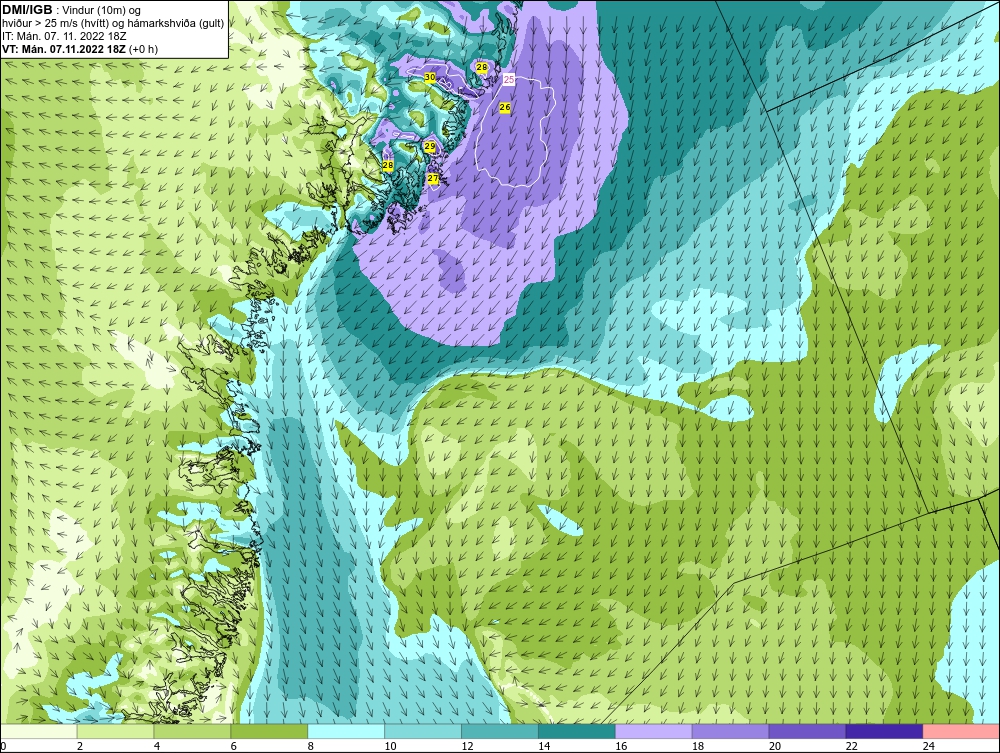Click the 8–10 m/s pale cyan legend swatch
Image resolution: width=1000 pixels, height=753 pixels.
(346, 731)
